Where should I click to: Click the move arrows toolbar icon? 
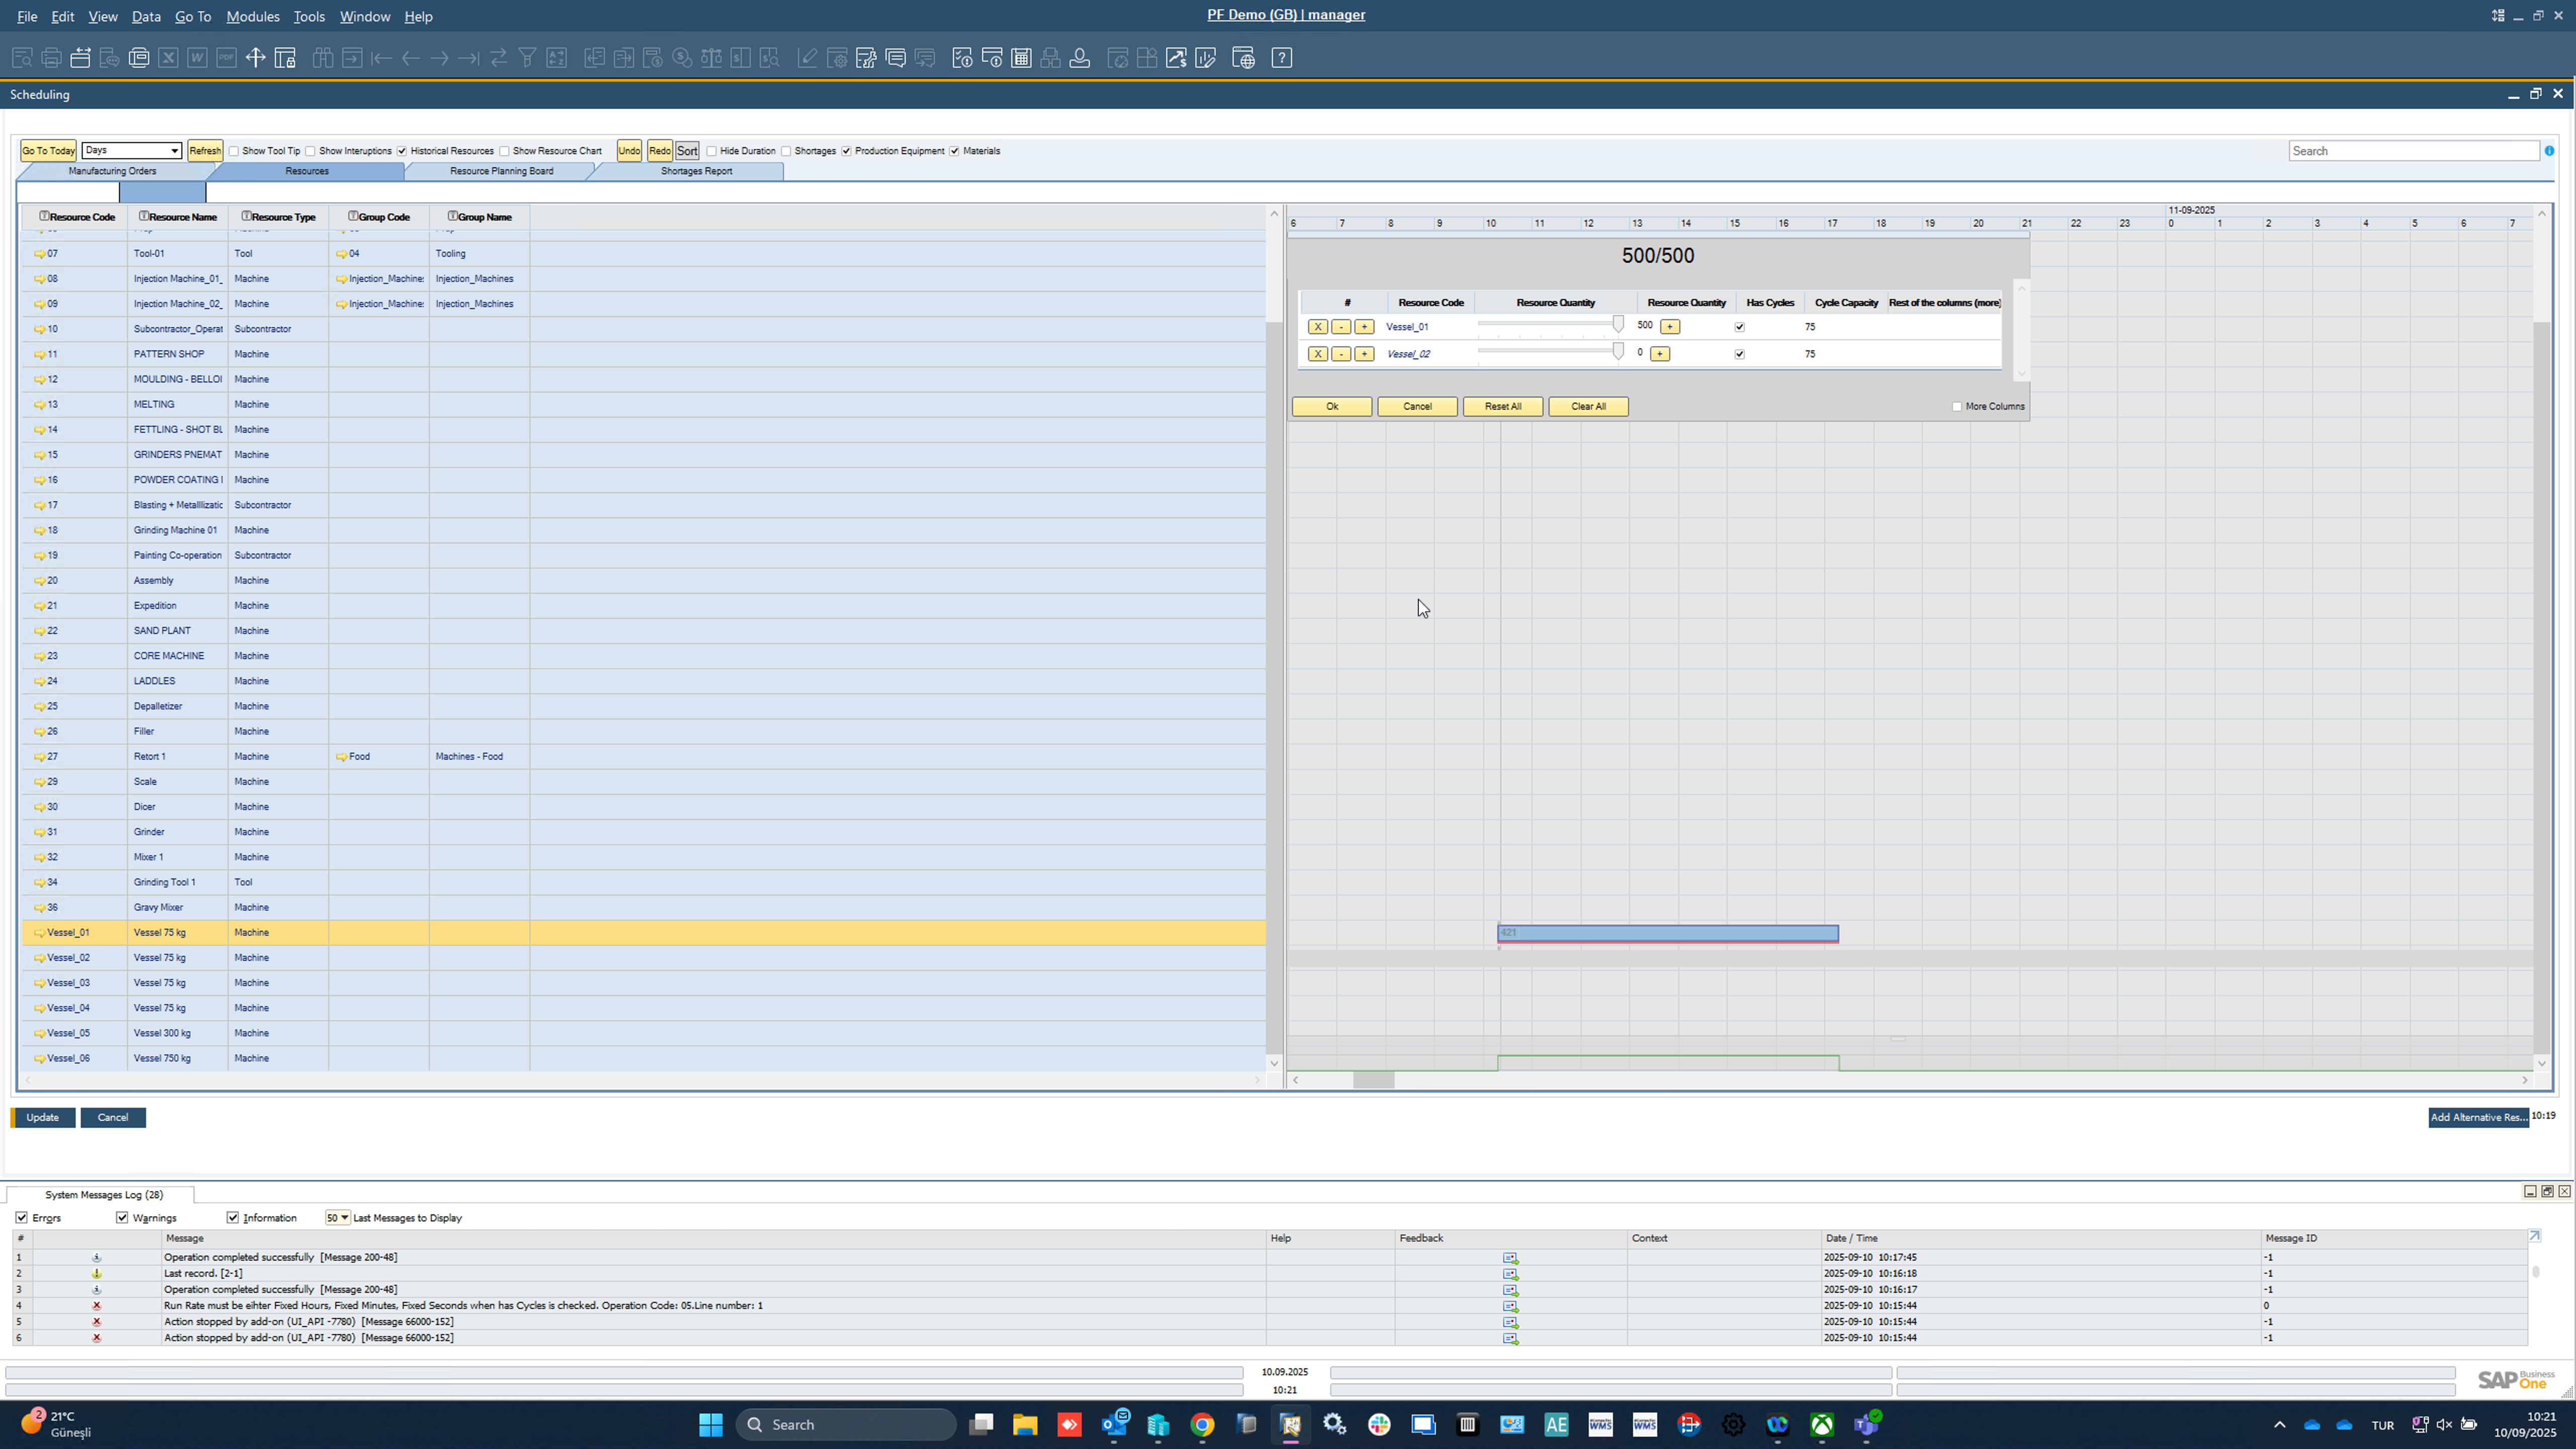pos(255,58)
